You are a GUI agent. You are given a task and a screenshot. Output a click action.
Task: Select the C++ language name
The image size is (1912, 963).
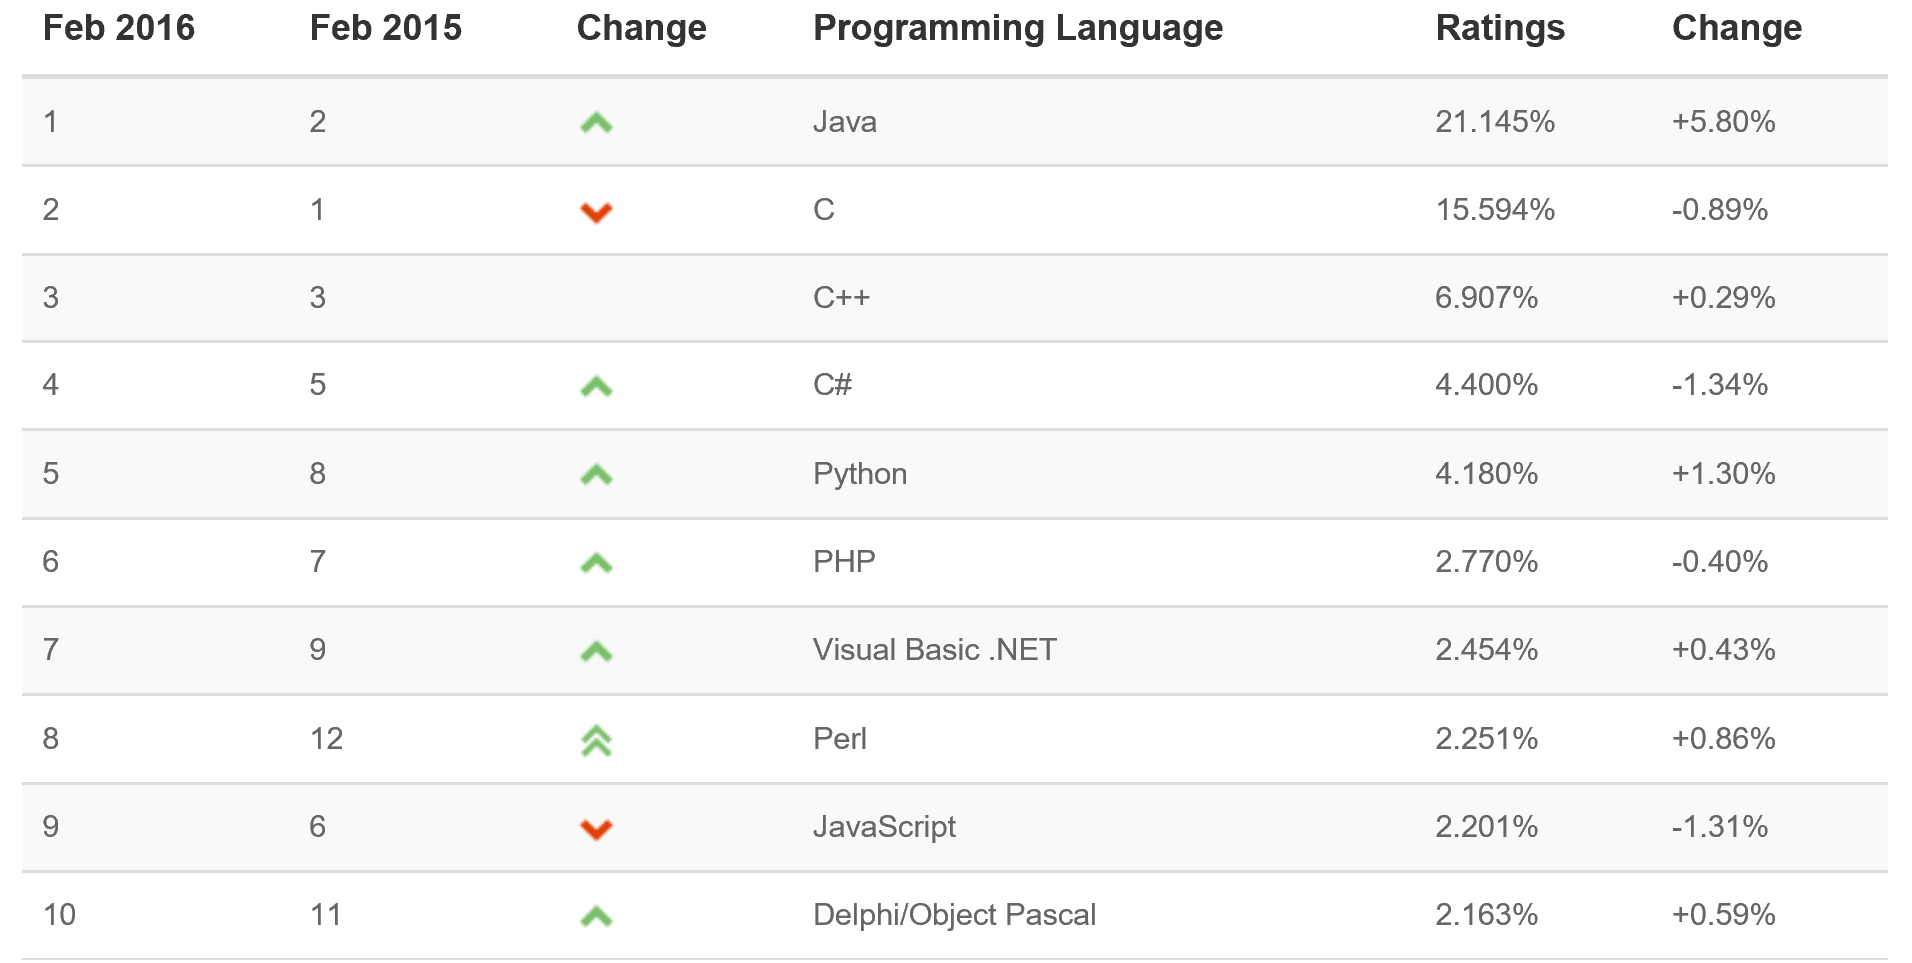click(842, 298)
